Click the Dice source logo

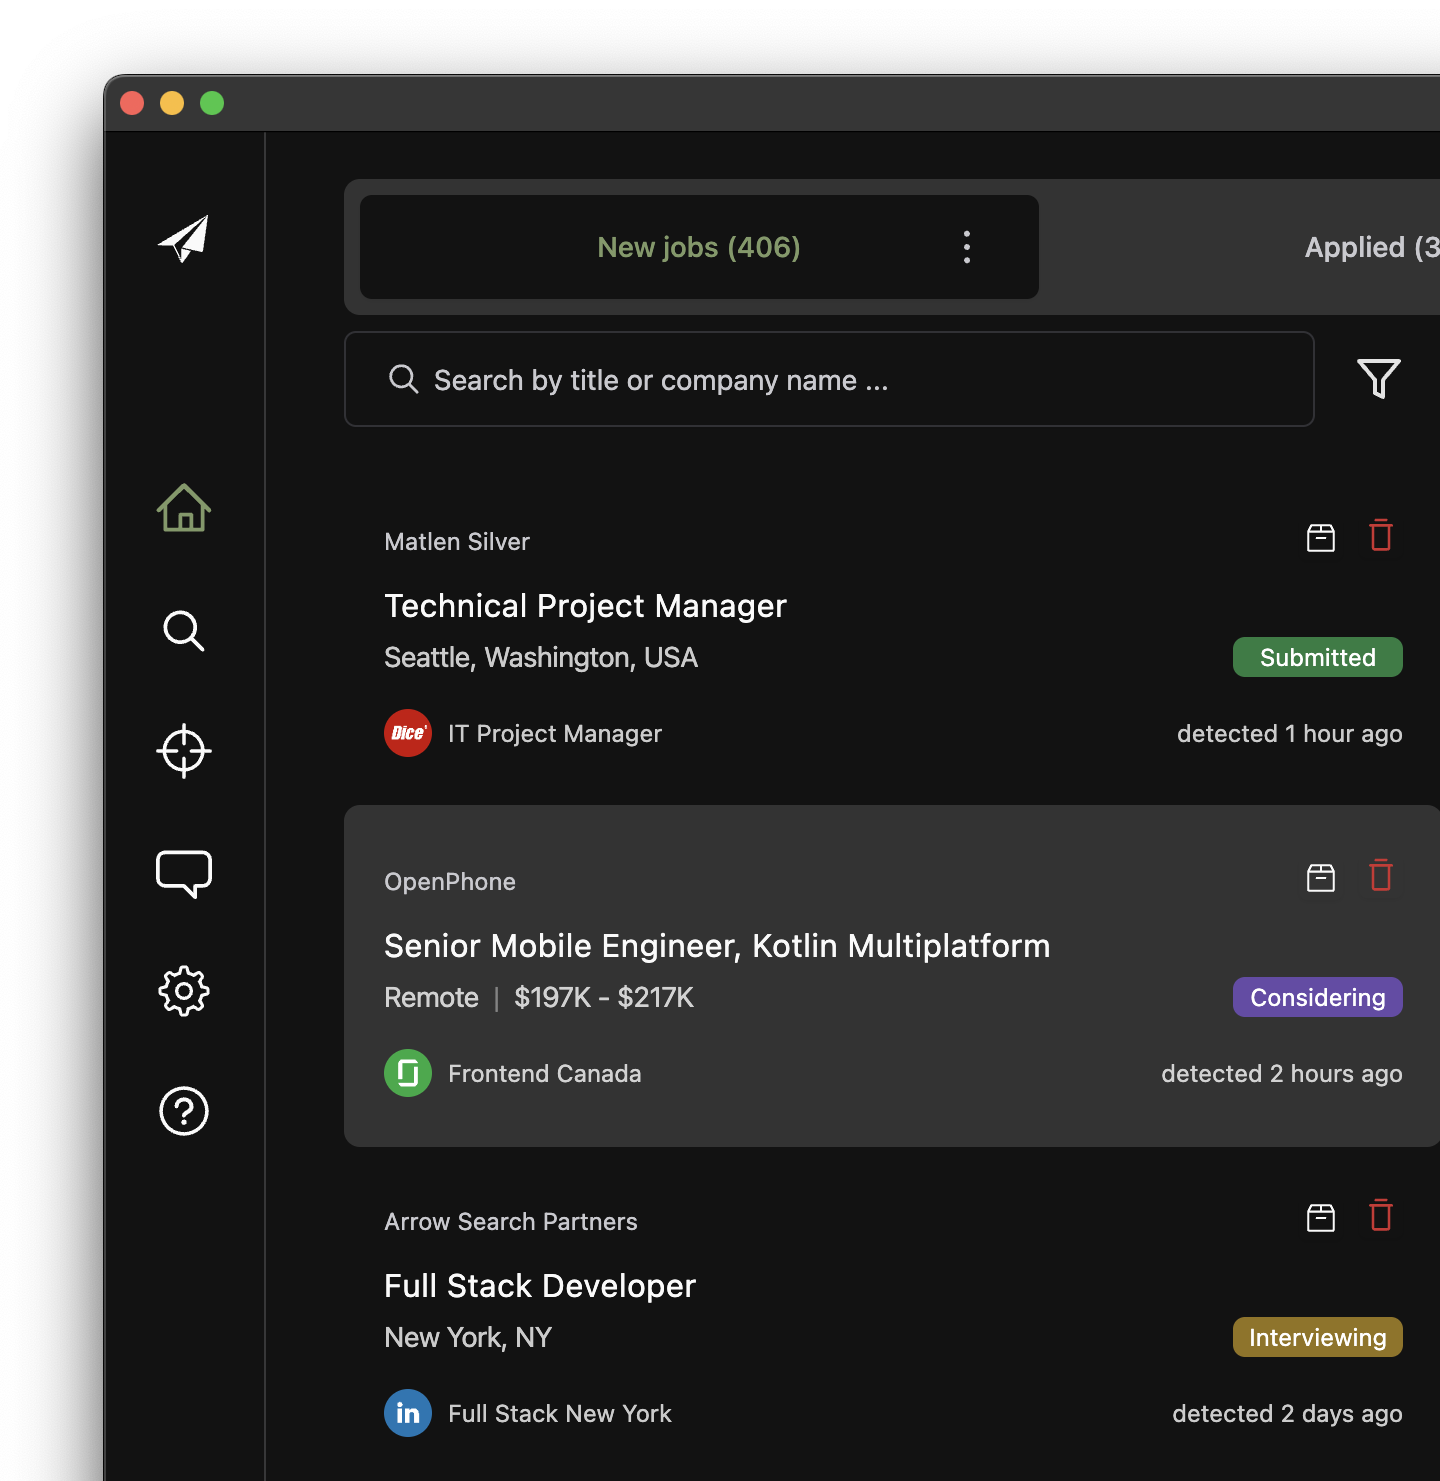pos(407,733)
